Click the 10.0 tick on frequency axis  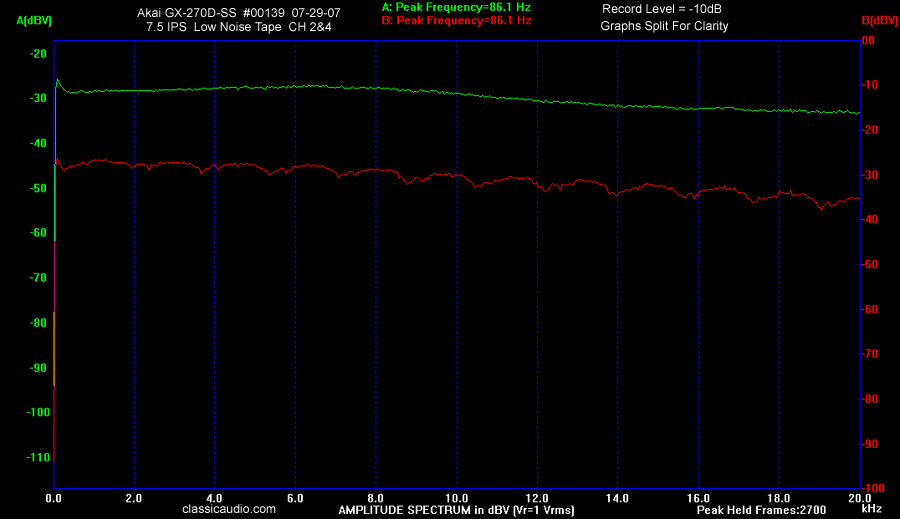456,497
